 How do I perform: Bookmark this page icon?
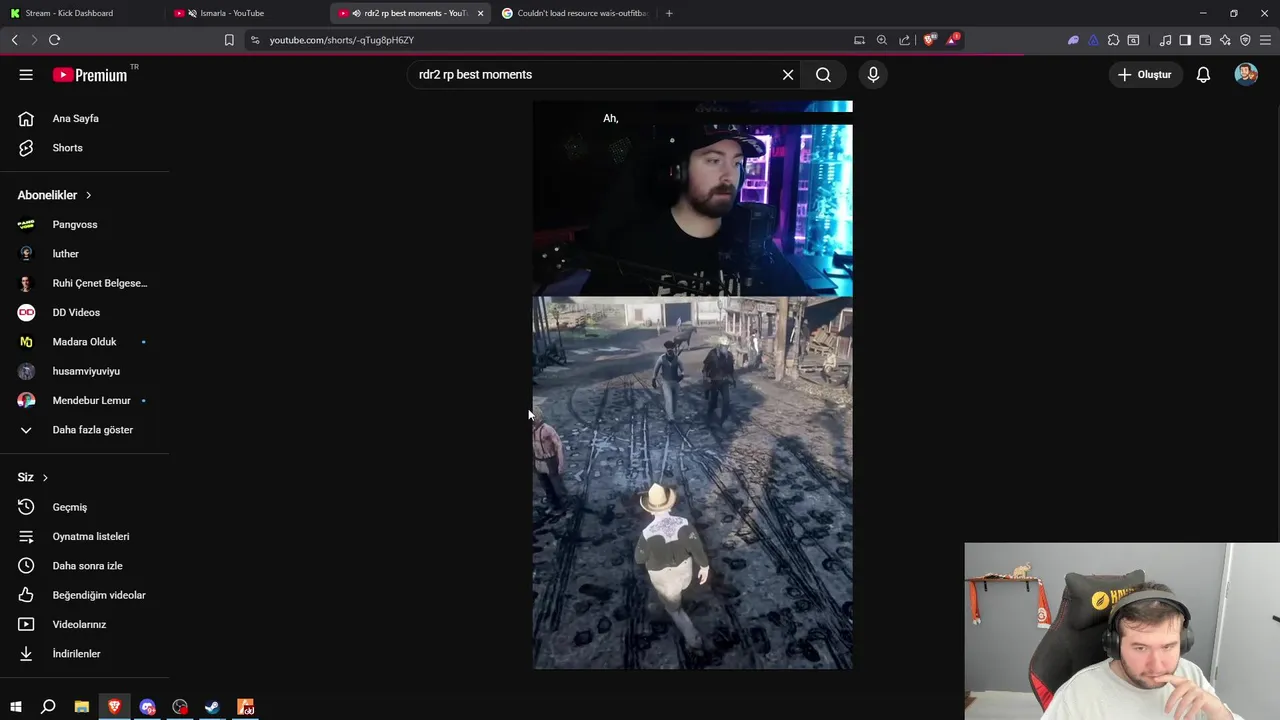pos(229,40)
